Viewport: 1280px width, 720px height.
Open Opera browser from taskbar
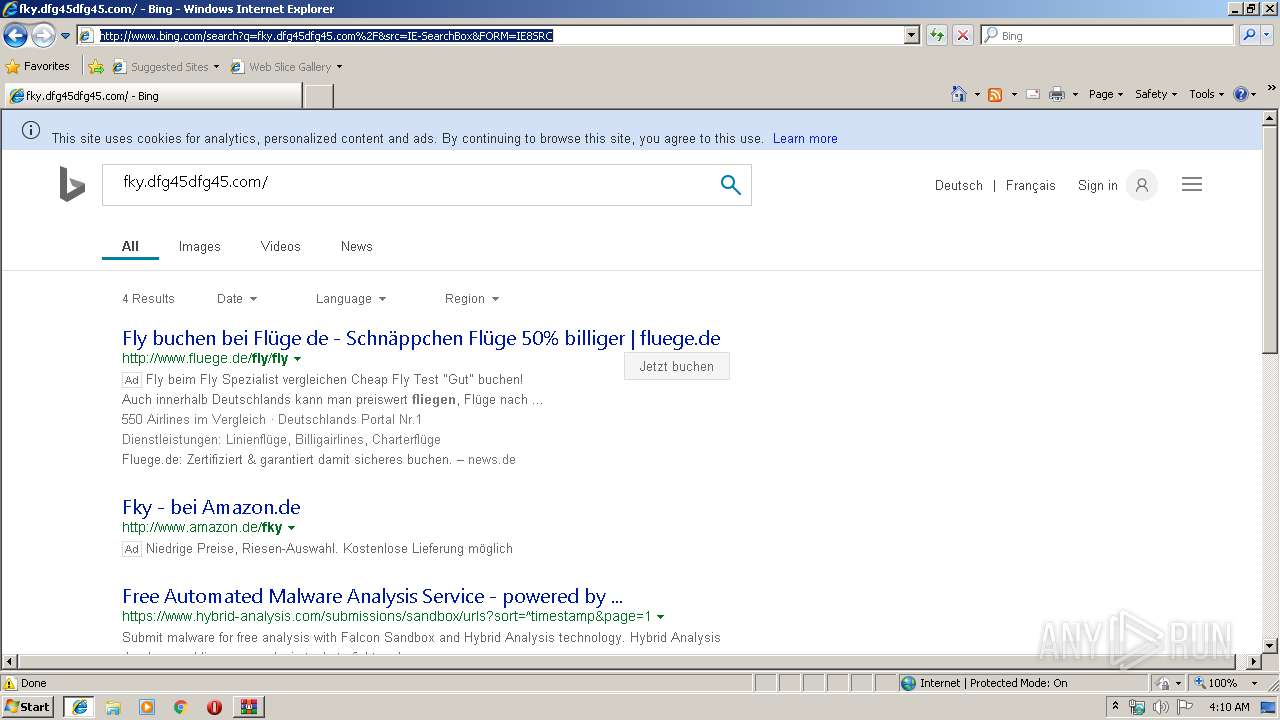(x=214, y=707)
